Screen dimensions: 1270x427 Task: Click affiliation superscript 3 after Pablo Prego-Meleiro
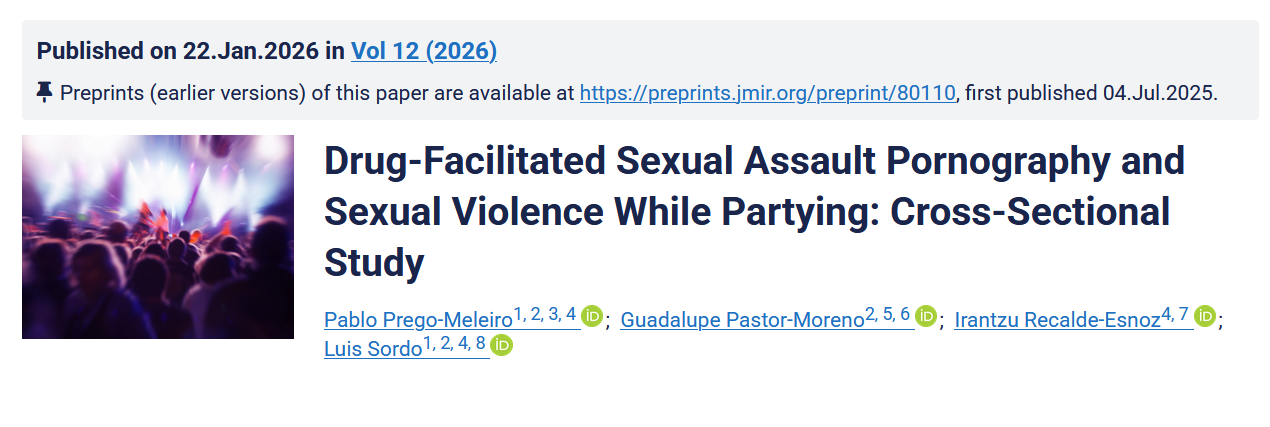click(553, 314)
